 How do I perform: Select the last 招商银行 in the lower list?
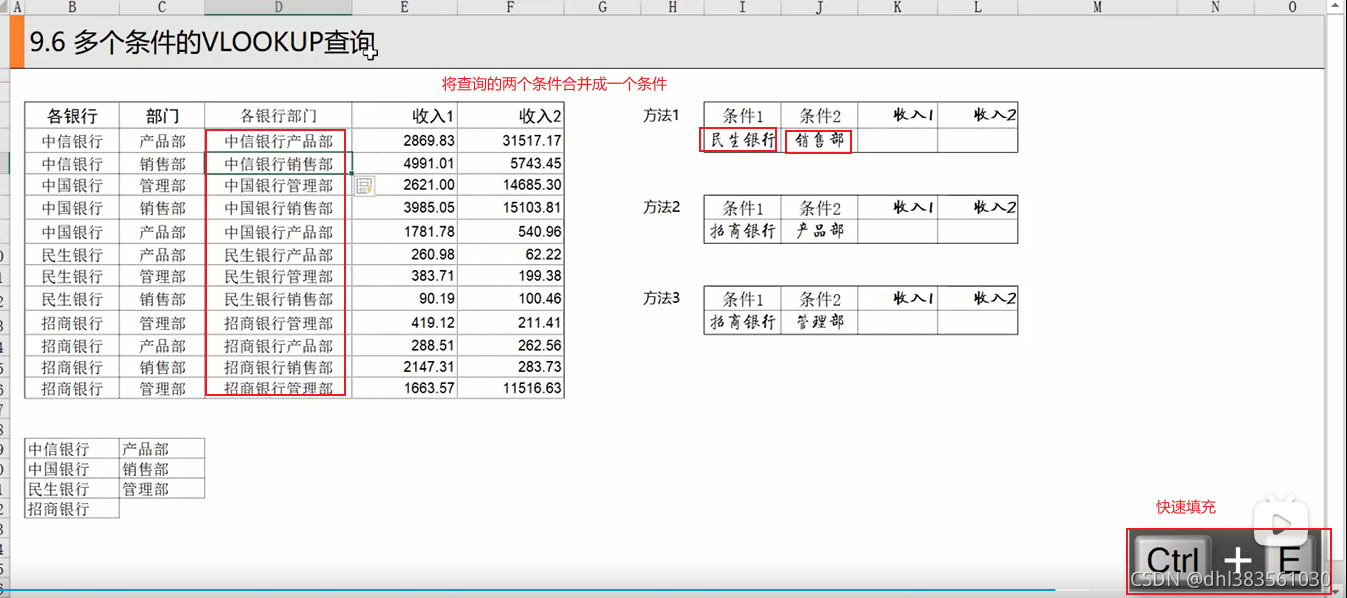(x=72, y=509)
